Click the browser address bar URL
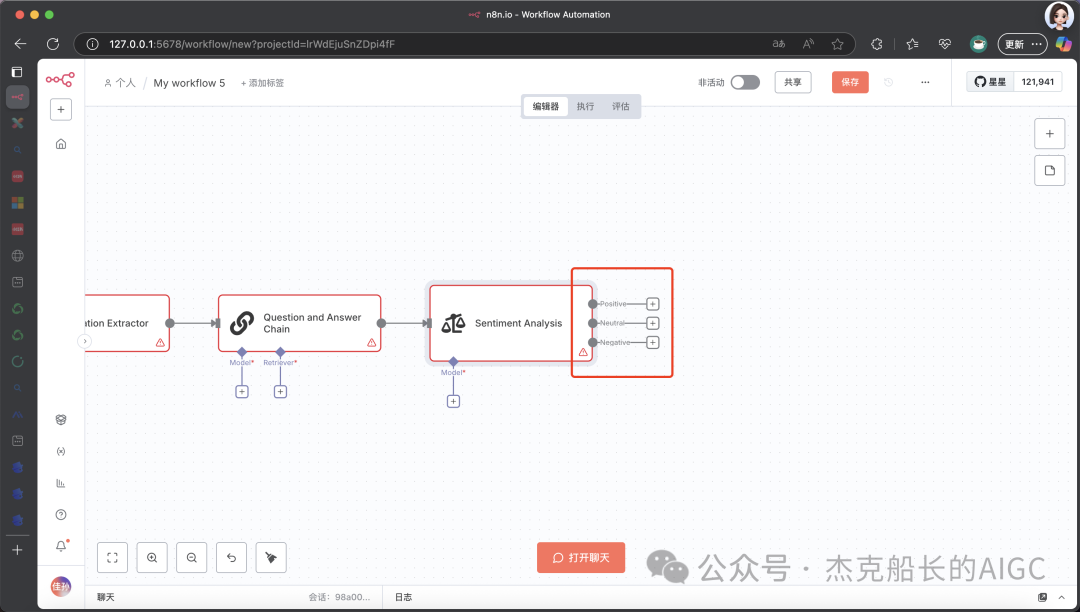1080x612 pixels. 252,44
